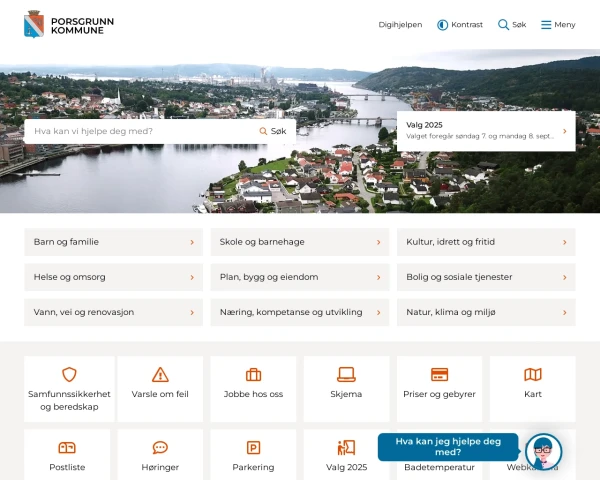
Task: Open Skole og barnehage category
Action: (x=300, y=242)
